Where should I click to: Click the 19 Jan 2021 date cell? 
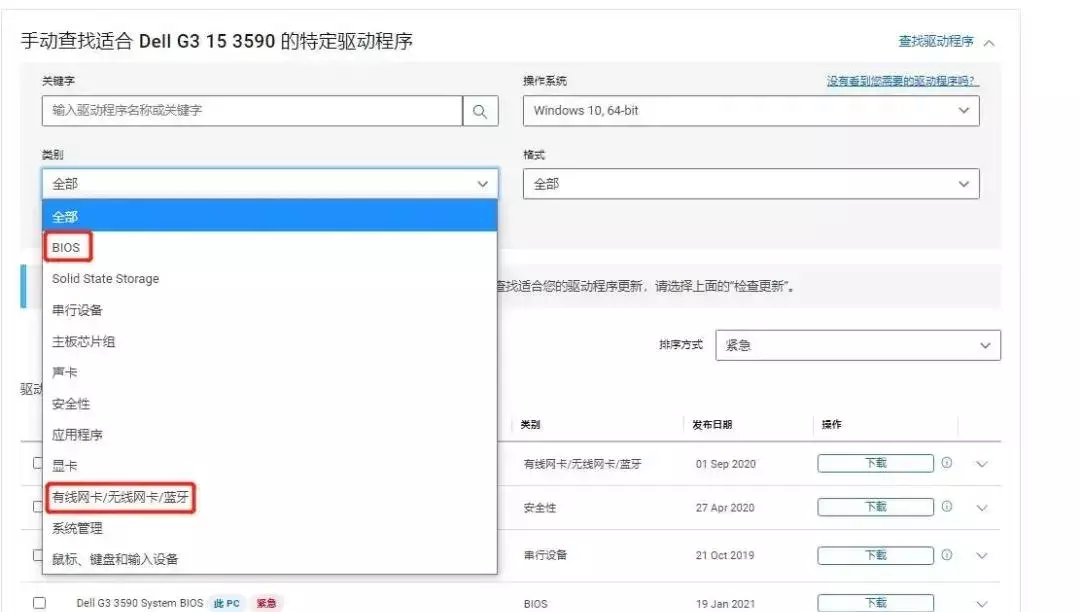click(725, 604)
